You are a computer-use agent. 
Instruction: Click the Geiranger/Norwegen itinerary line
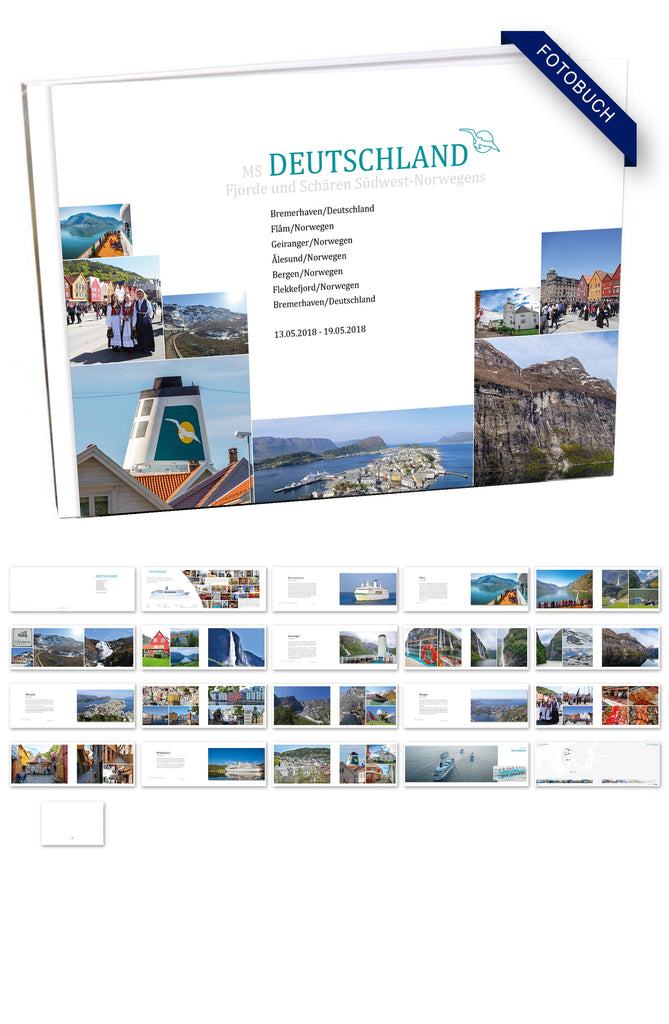point(311,242)
